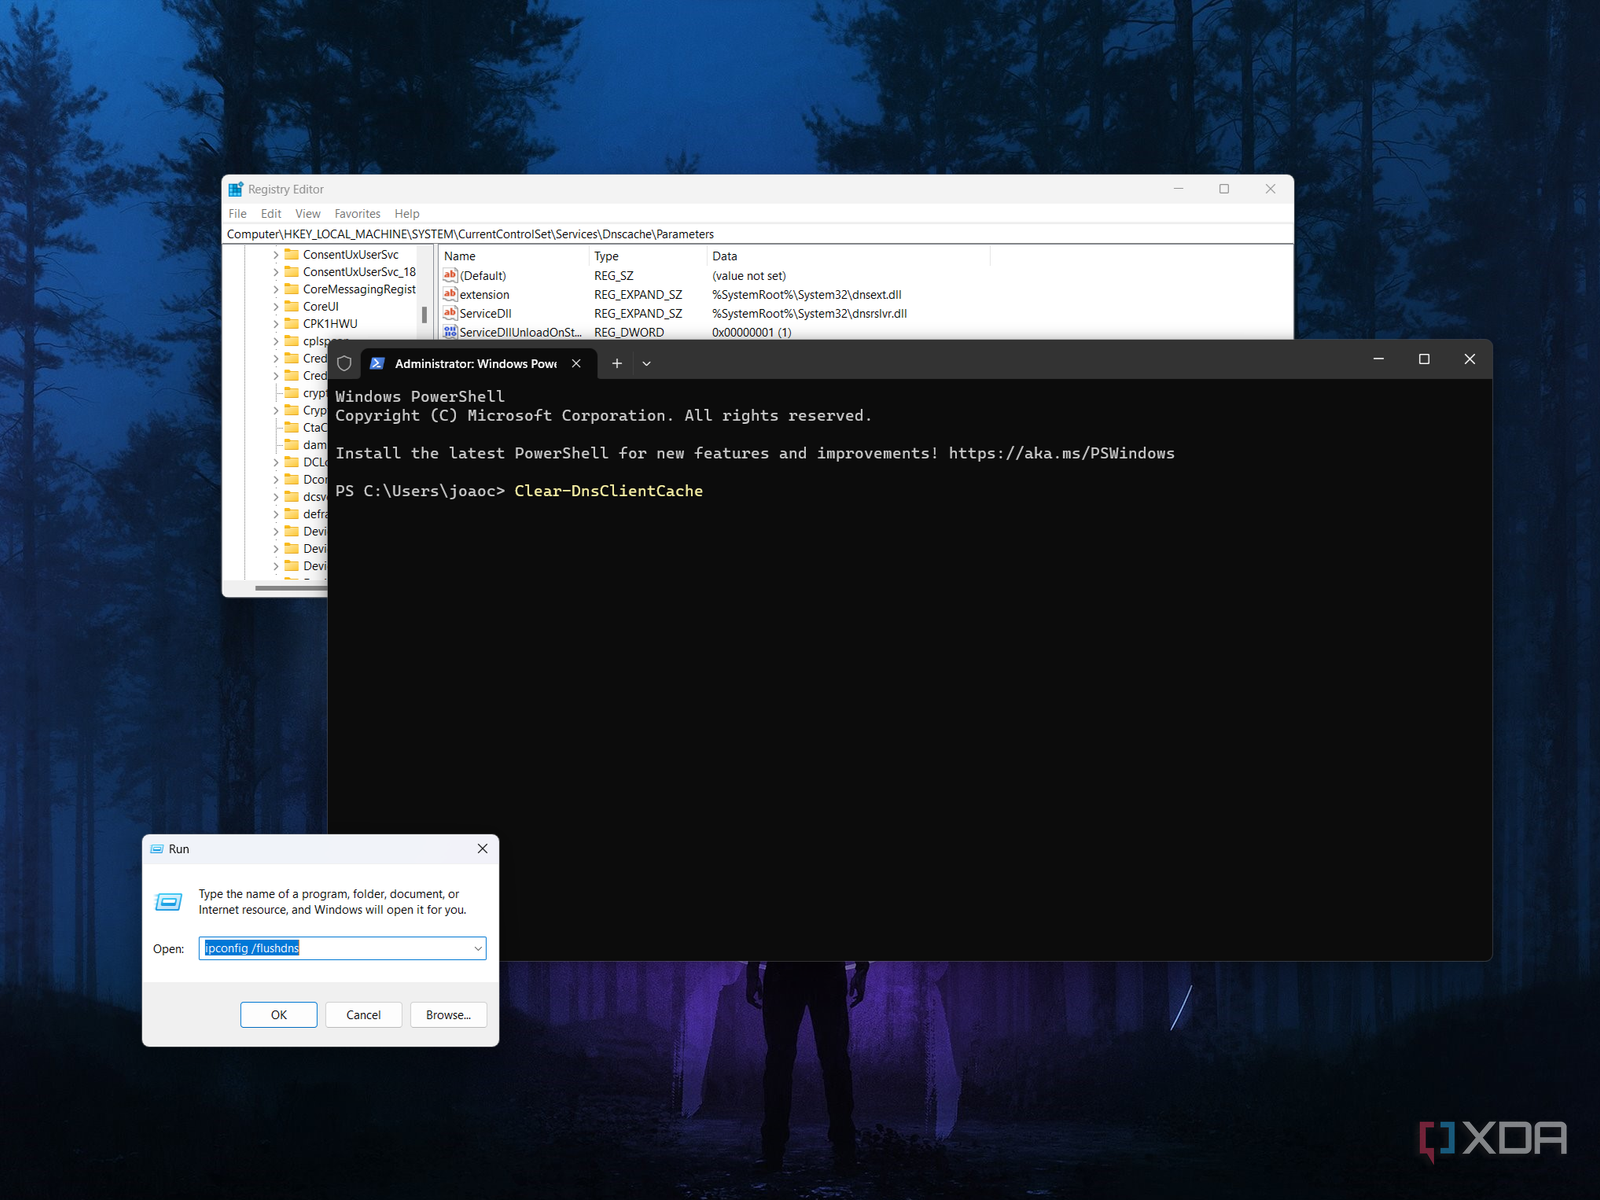
Task: Click the Run dialog title icon
Action: 157,849
